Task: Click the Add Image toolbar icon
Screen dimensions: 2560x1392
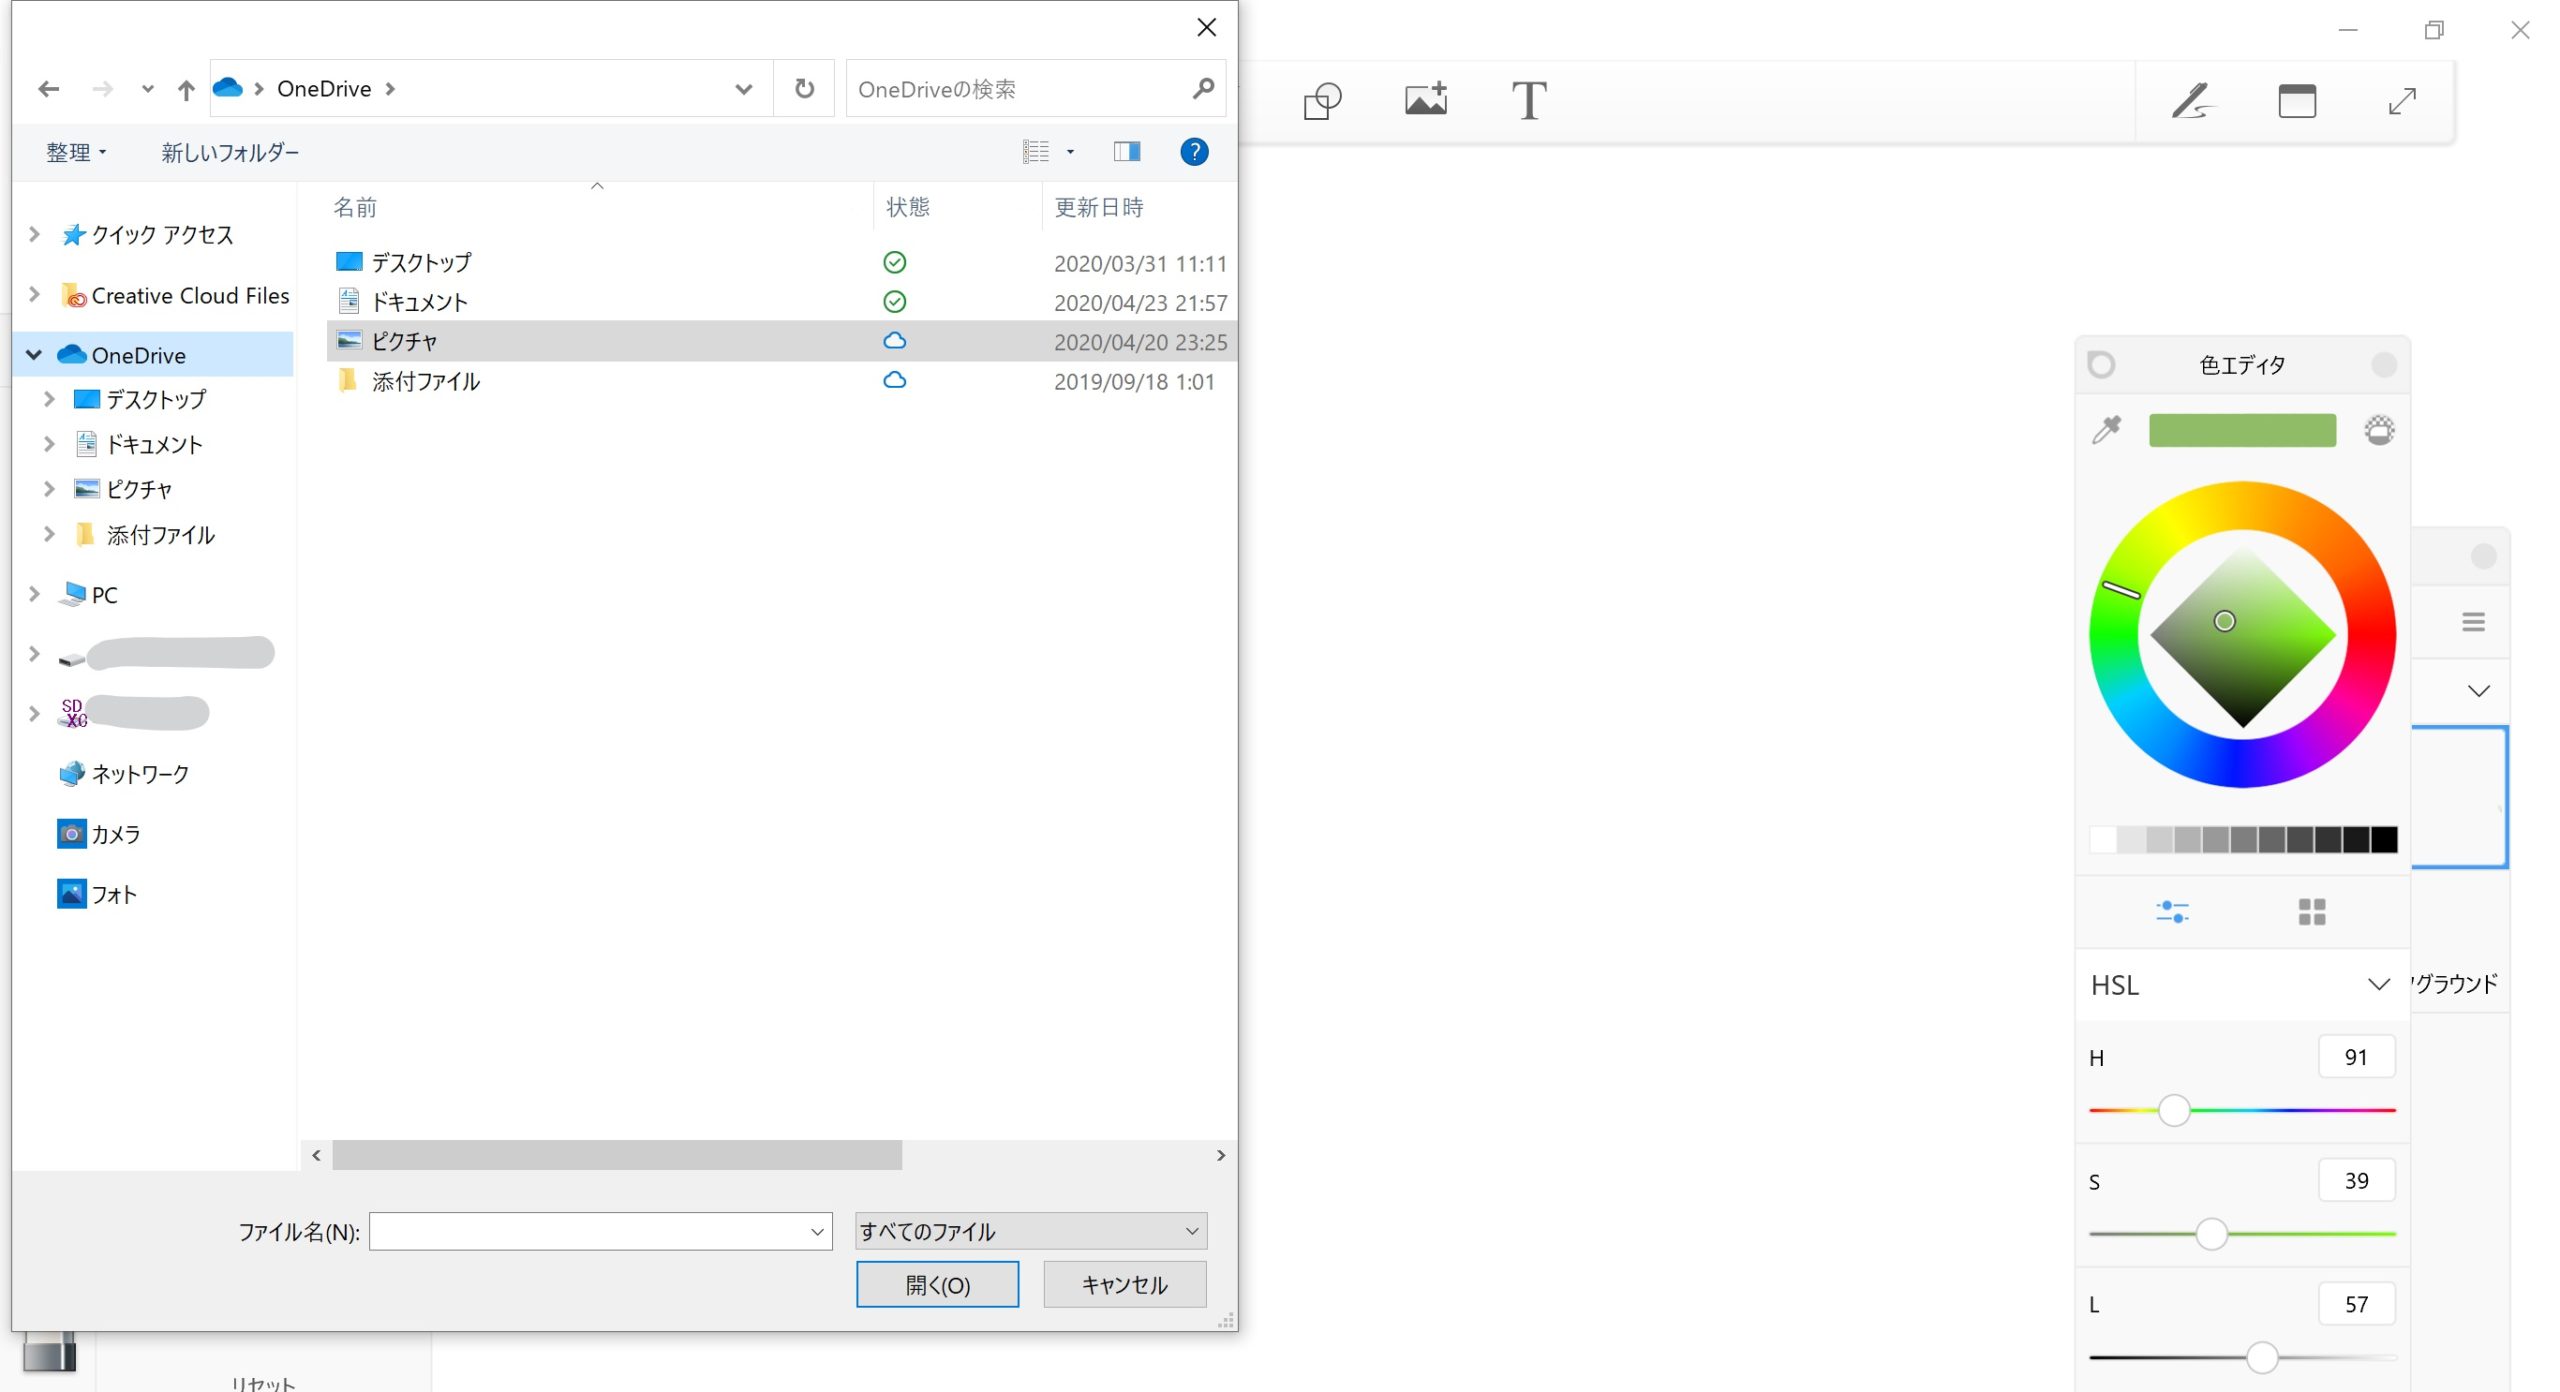Action: click(x=1425, y=99)
